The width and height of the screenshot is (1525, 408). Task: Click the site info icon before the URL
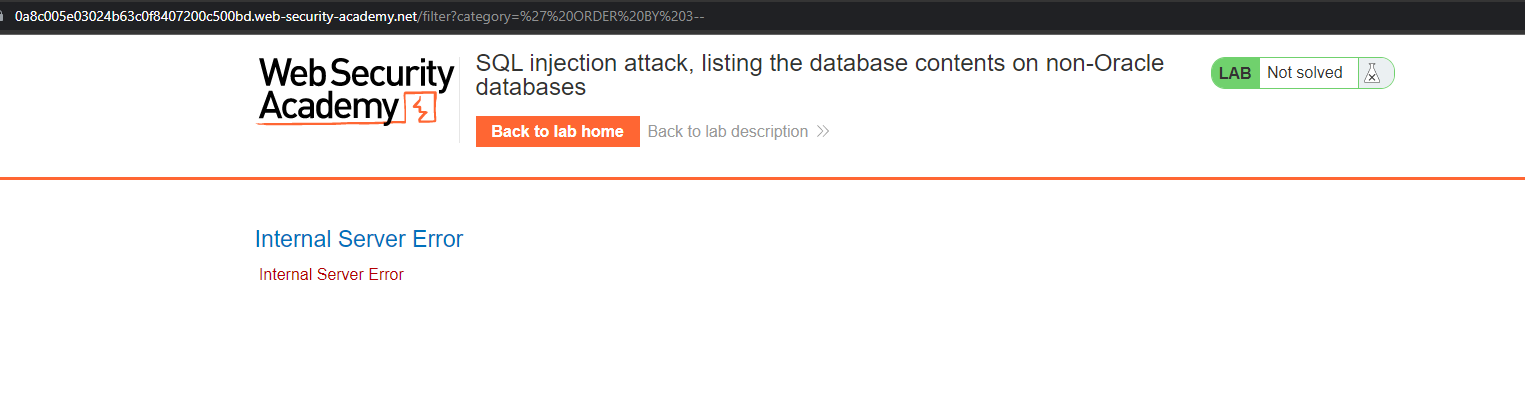click(x=3, y=16)
